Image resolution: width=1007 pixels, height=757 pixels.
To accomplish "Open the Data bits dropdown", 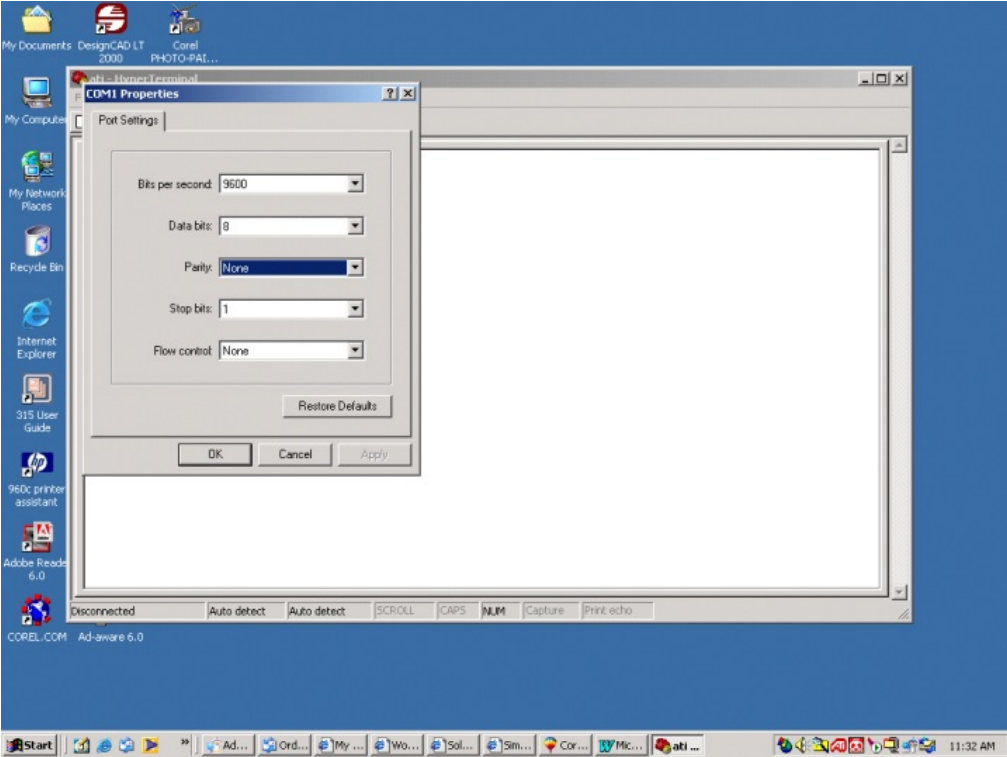I will tap(355, 226).
